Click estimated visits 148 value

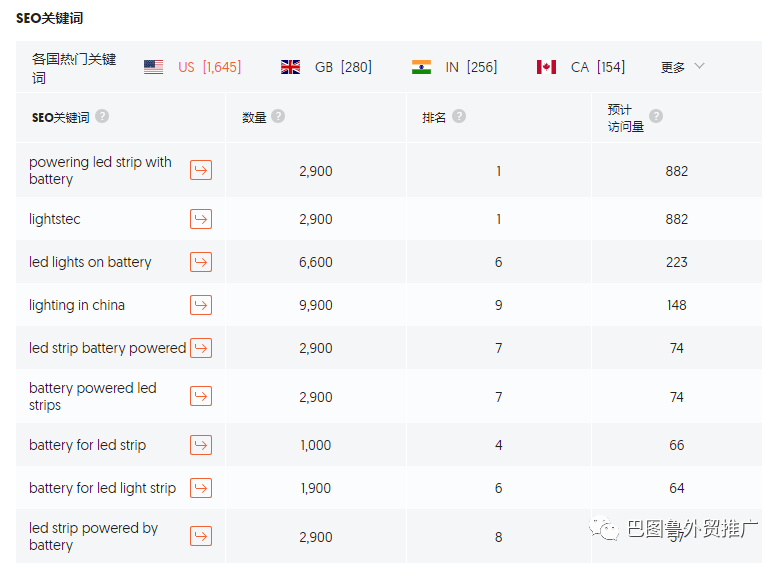[x=676, y=305]
